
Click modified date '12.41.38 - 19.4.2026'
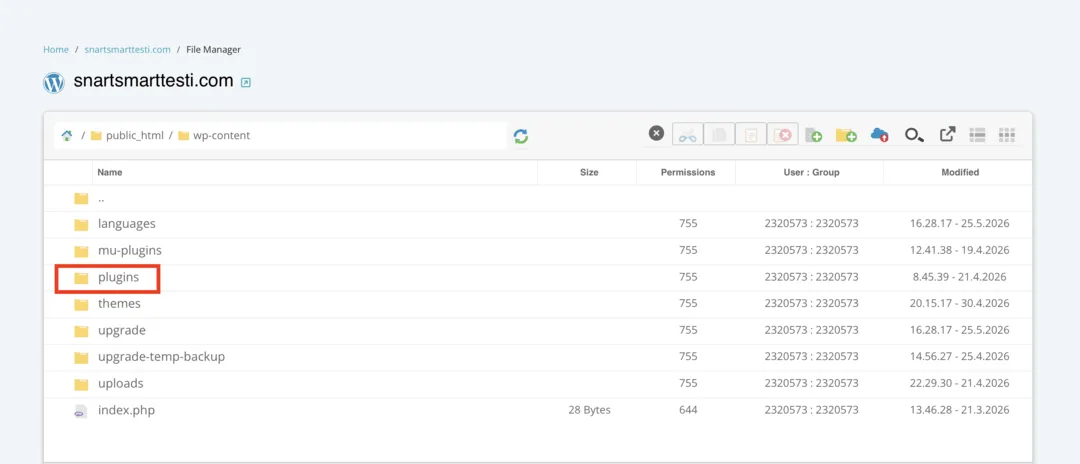click(x=960, y=251)
